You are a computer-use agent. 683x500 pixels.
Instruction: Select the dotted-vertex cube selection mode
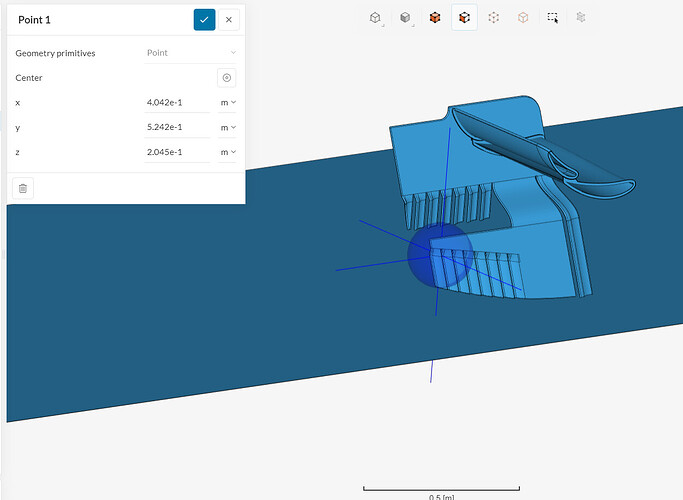click(x=493, y=18)
